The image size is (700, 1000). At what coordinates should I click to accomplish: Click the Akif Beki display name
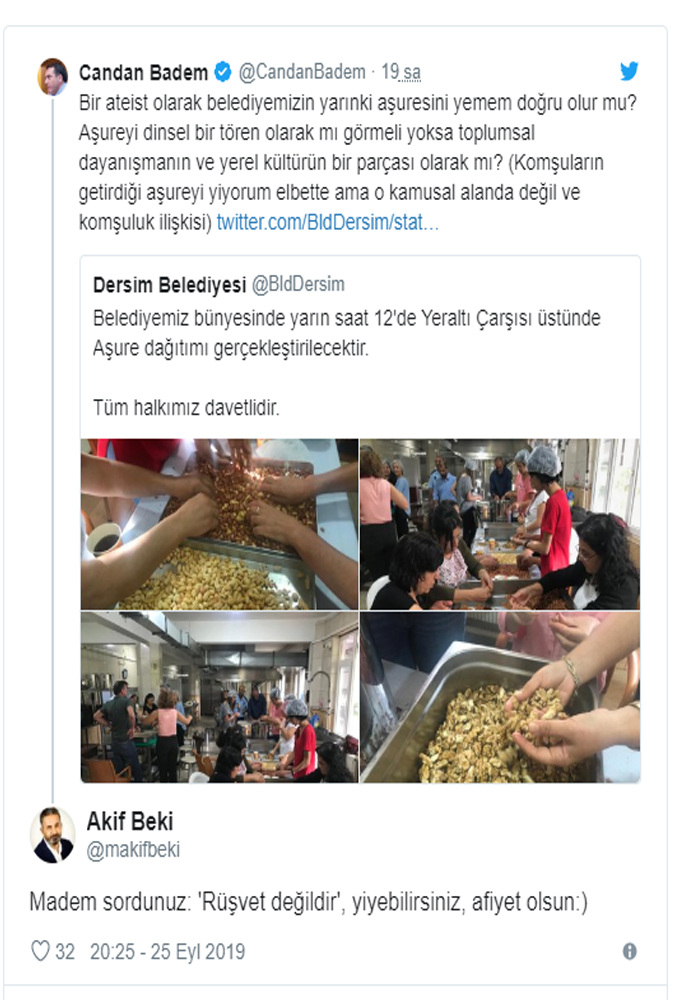[130, 821]
